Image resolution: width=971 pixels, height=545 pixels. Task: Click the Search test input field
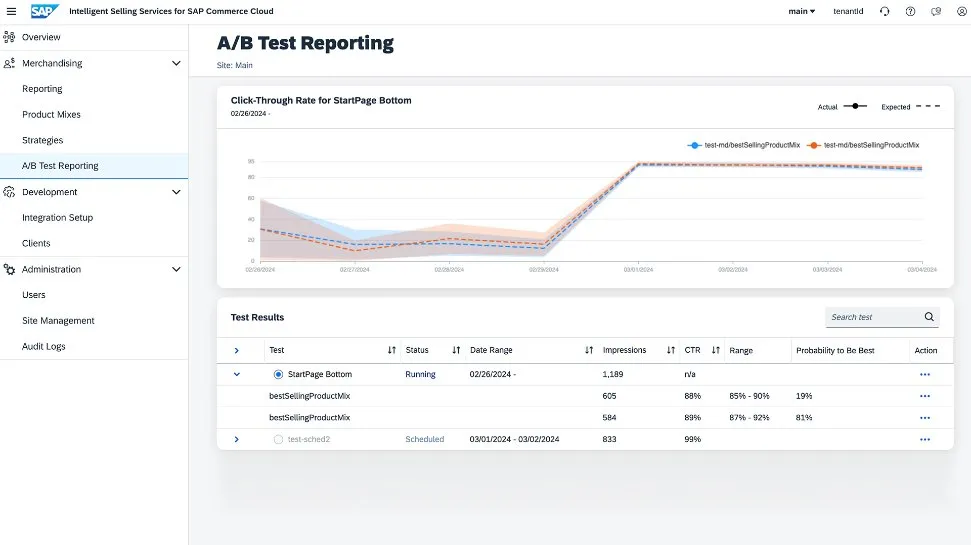(872, 317)
